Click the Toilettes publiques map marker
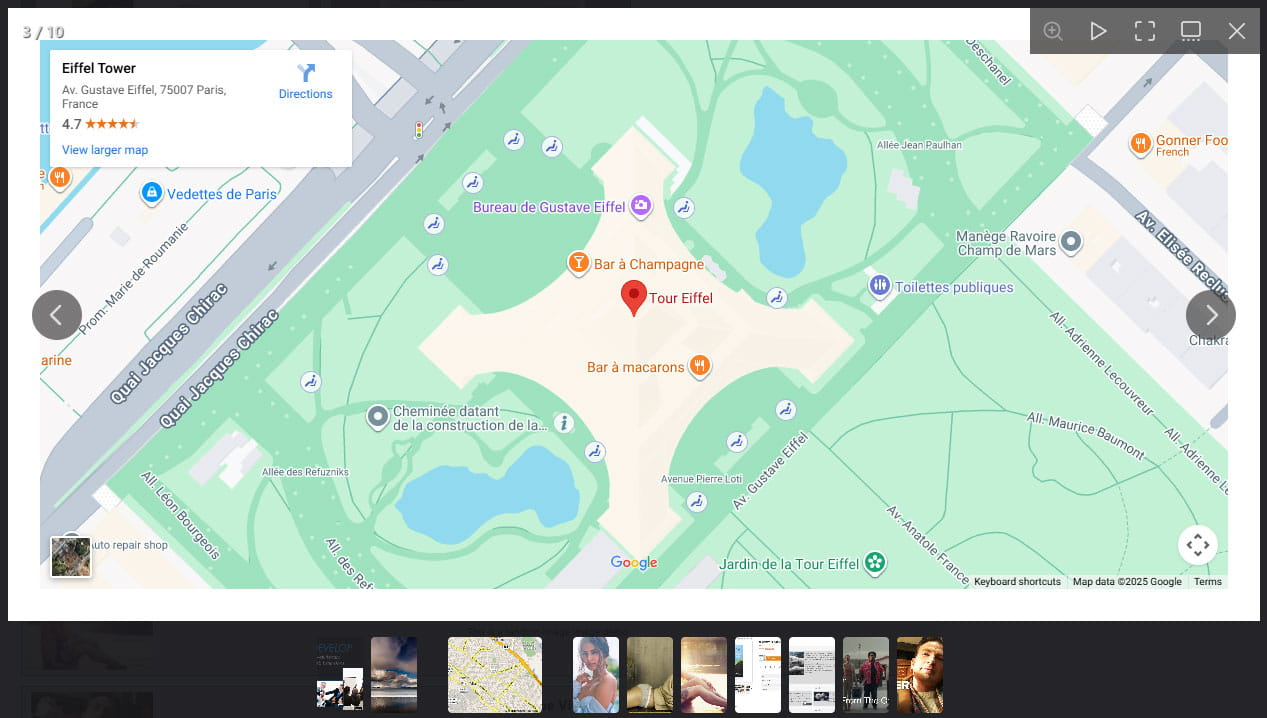1267x718 pixels. click(879, 286)
